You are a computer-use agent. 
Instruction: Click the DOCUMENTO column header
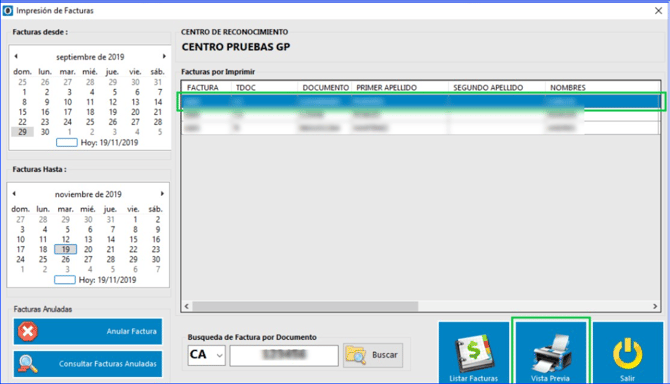coord(325,88)
